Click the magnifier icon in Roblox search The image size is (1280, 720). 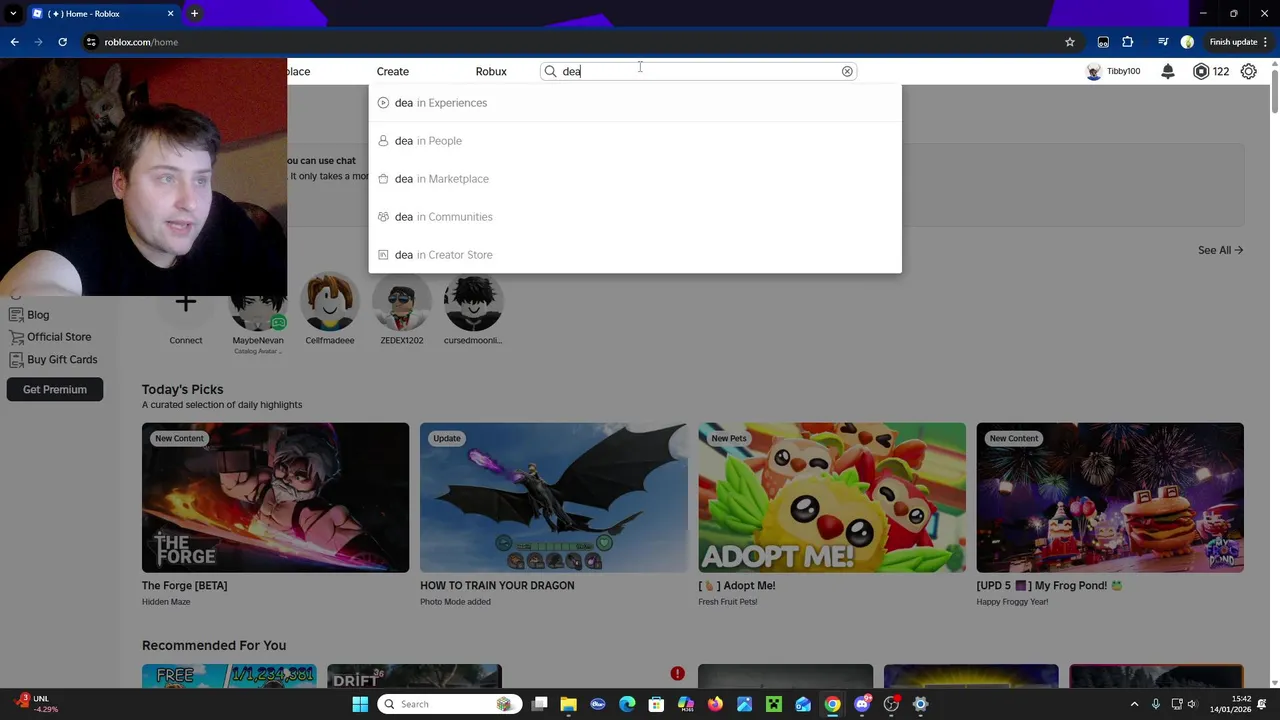pos(550,71)
